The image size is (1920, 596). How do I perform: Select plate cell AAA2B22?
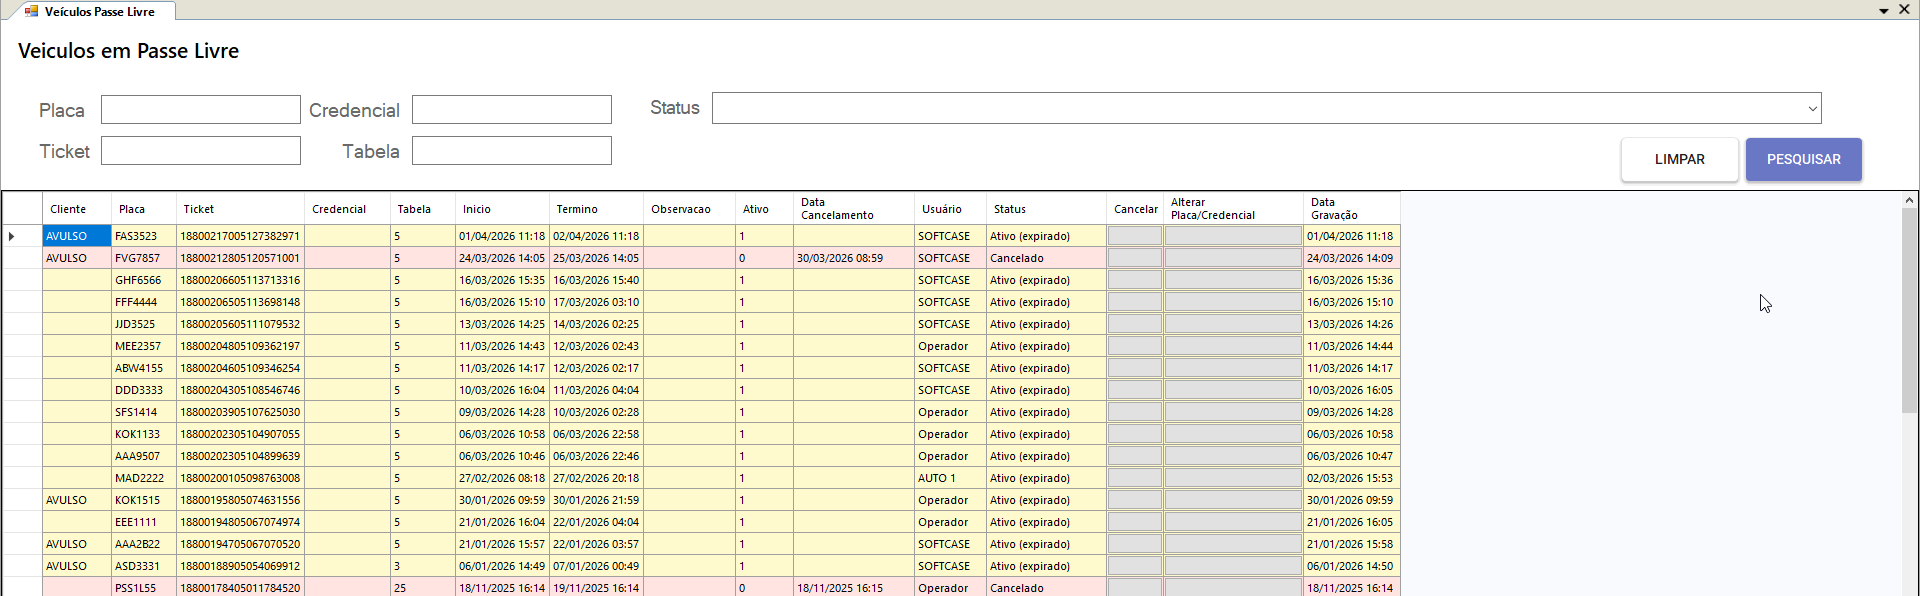(x=144, y=544)
